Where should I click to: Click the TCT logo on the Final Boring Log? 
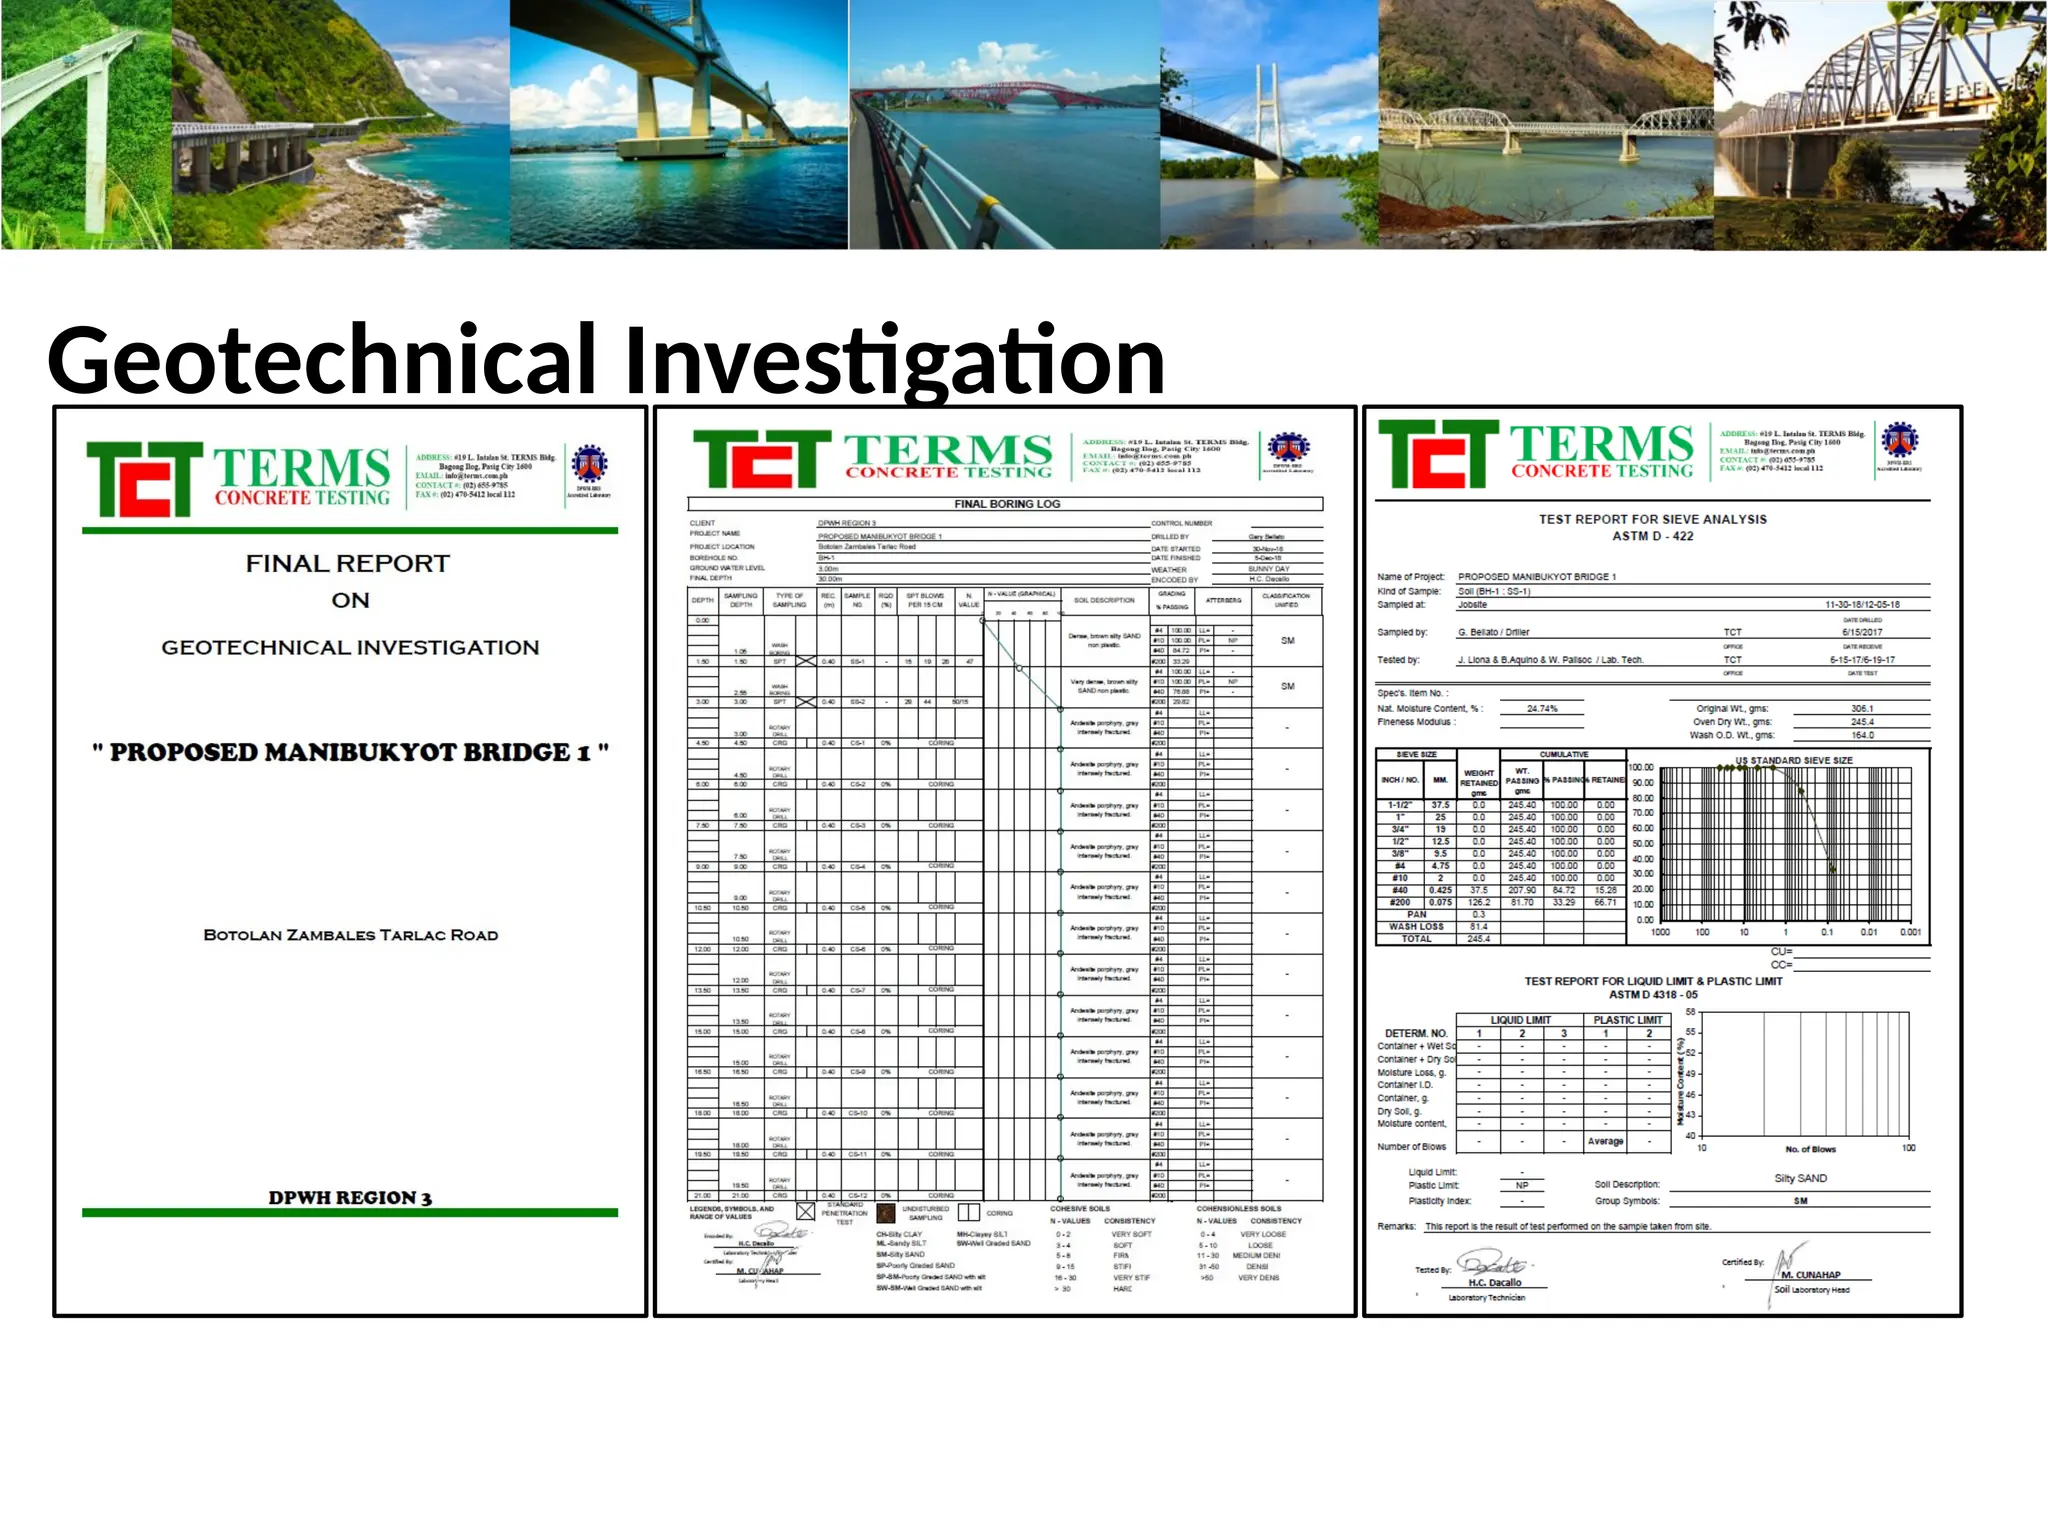pyautogui.click(x=762, y=459)
